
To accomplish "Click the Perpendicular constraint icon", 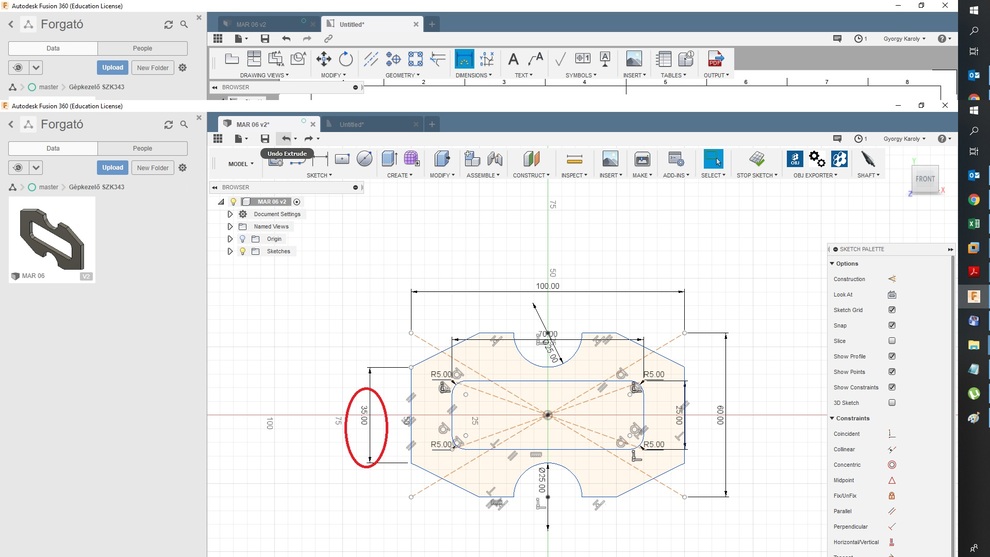I will (x=892, y=527).
